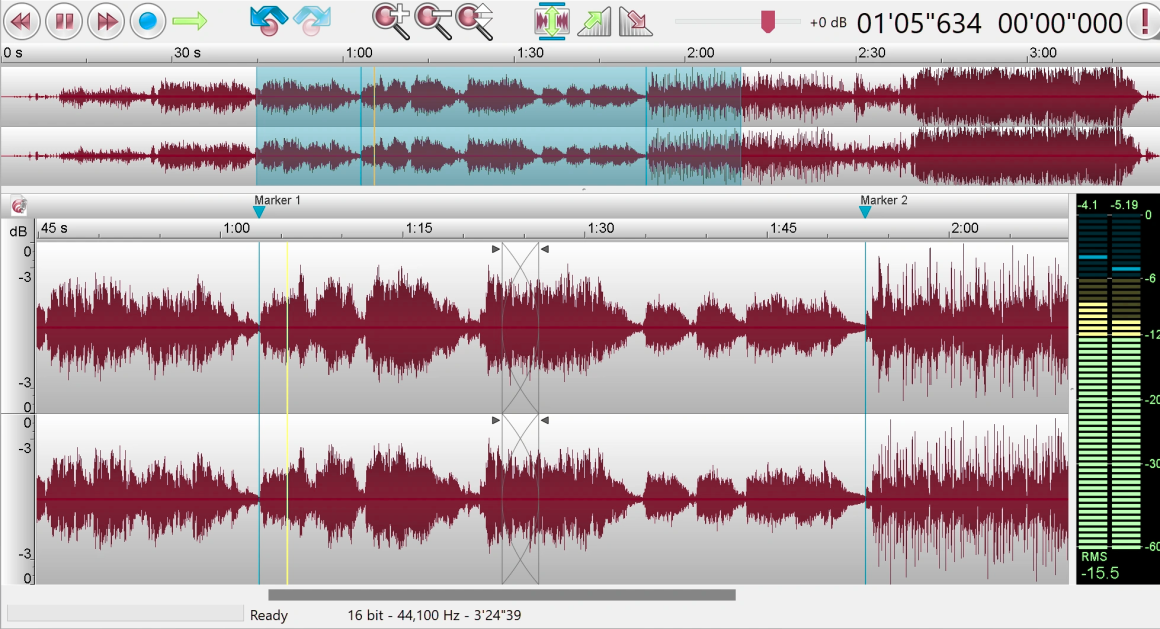
Task: Click the 01'05"634 position time display
Action: pos(919,24)
